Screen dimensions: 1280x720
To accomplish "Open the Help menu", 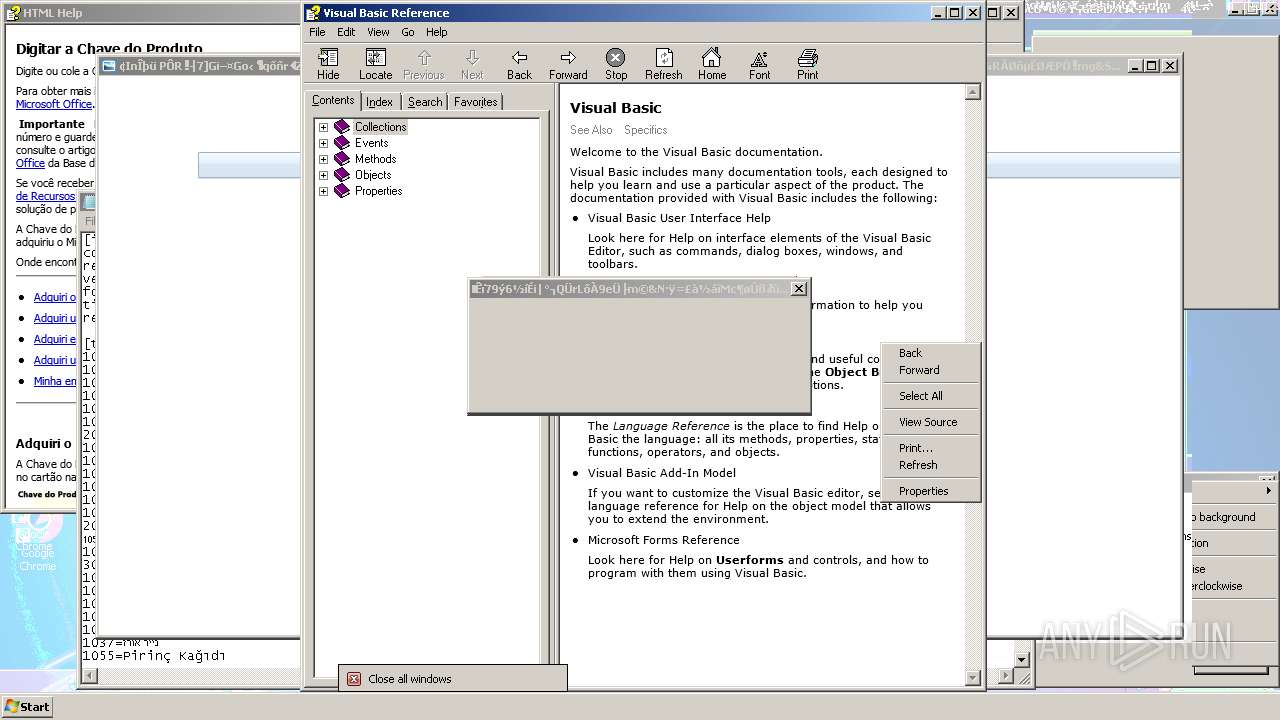I will [437, 32].
